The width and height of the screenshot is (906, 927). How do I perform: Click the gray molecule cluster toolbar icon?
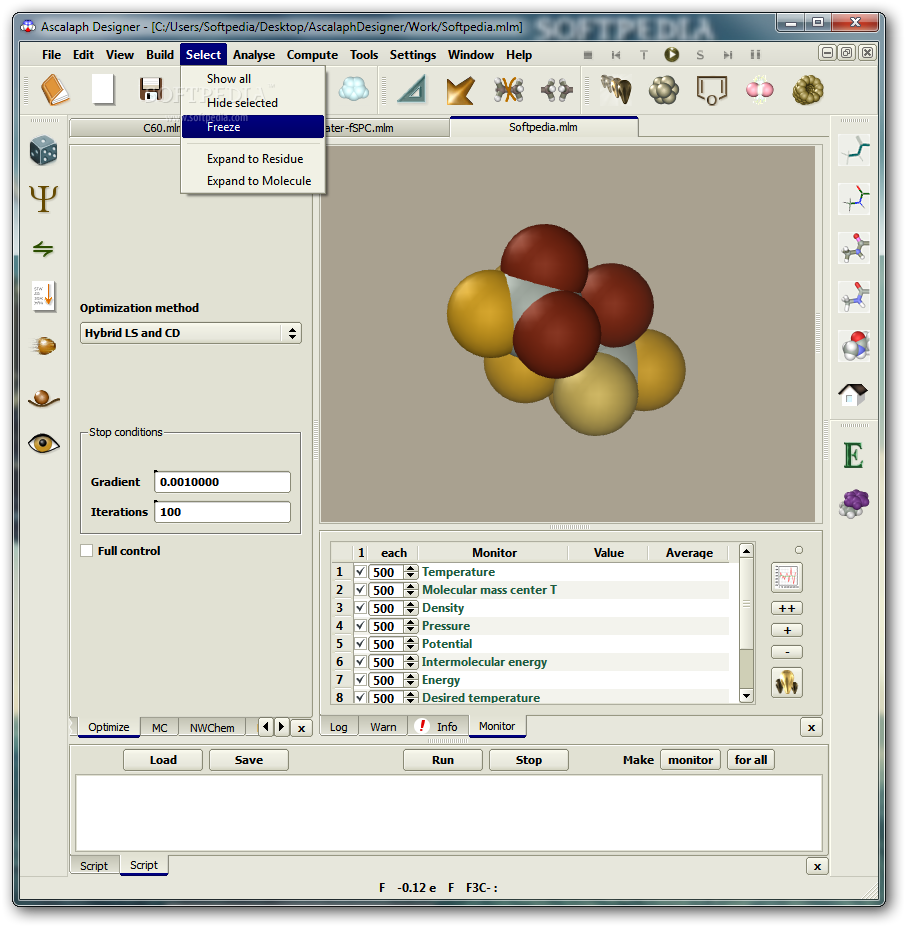(556, 90)
